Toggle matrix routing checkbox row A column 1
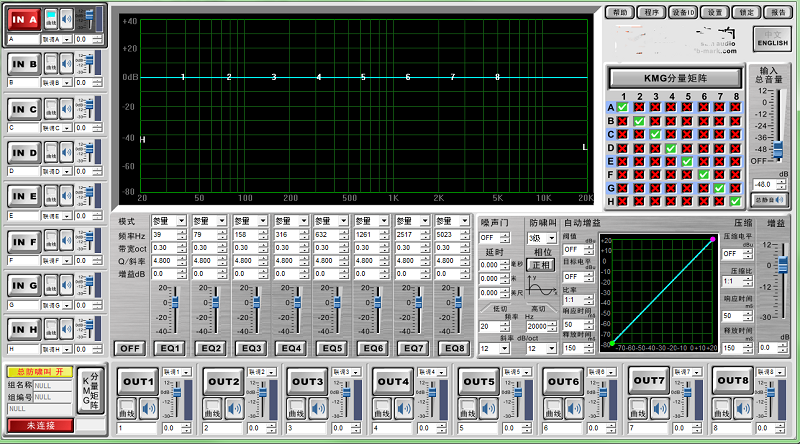Screen dimensions: 800x444 pos(623,107)
